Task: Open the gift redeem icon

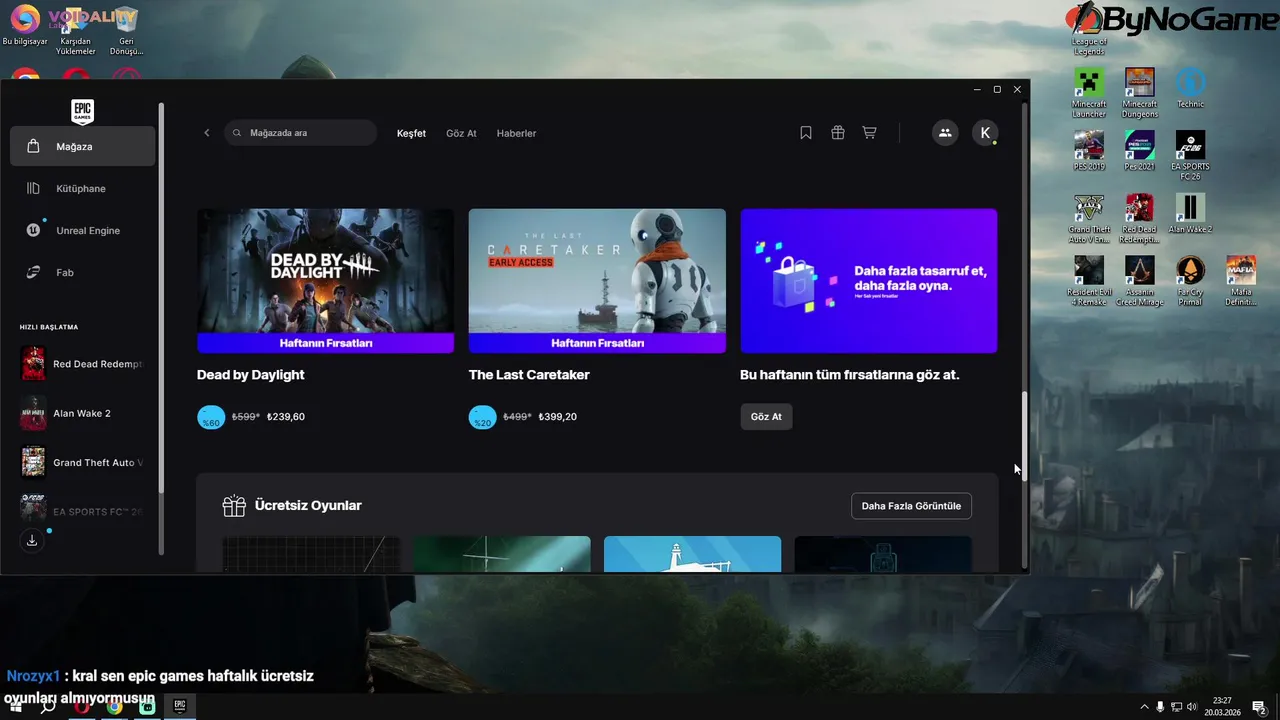Action: [838, 133]
